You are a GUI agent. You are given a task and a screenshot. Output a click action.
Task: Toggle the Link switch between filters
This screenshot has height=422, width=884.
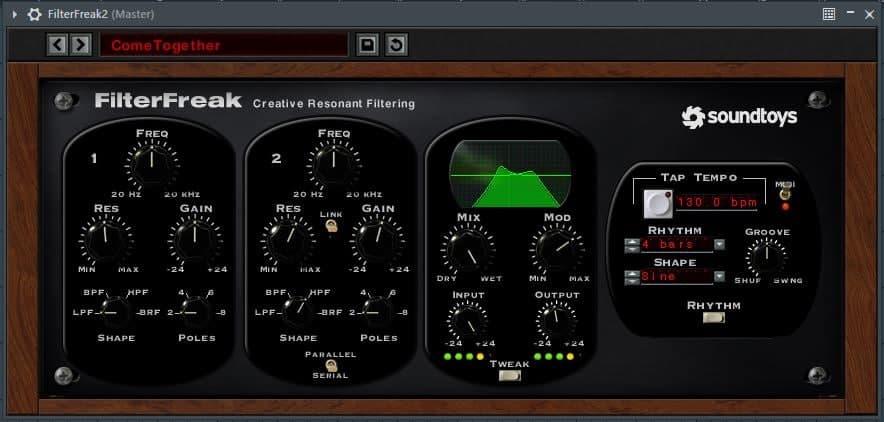tap(331, 226)
